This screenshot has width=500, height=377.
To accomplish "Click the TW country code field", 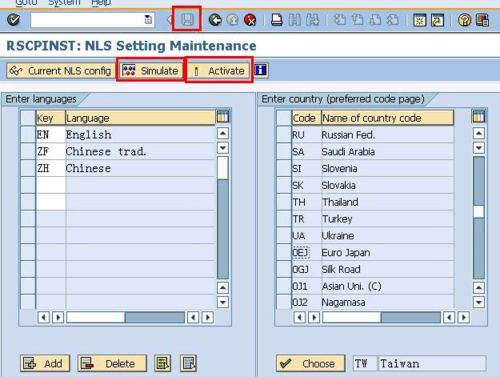I will coord(365,363).
